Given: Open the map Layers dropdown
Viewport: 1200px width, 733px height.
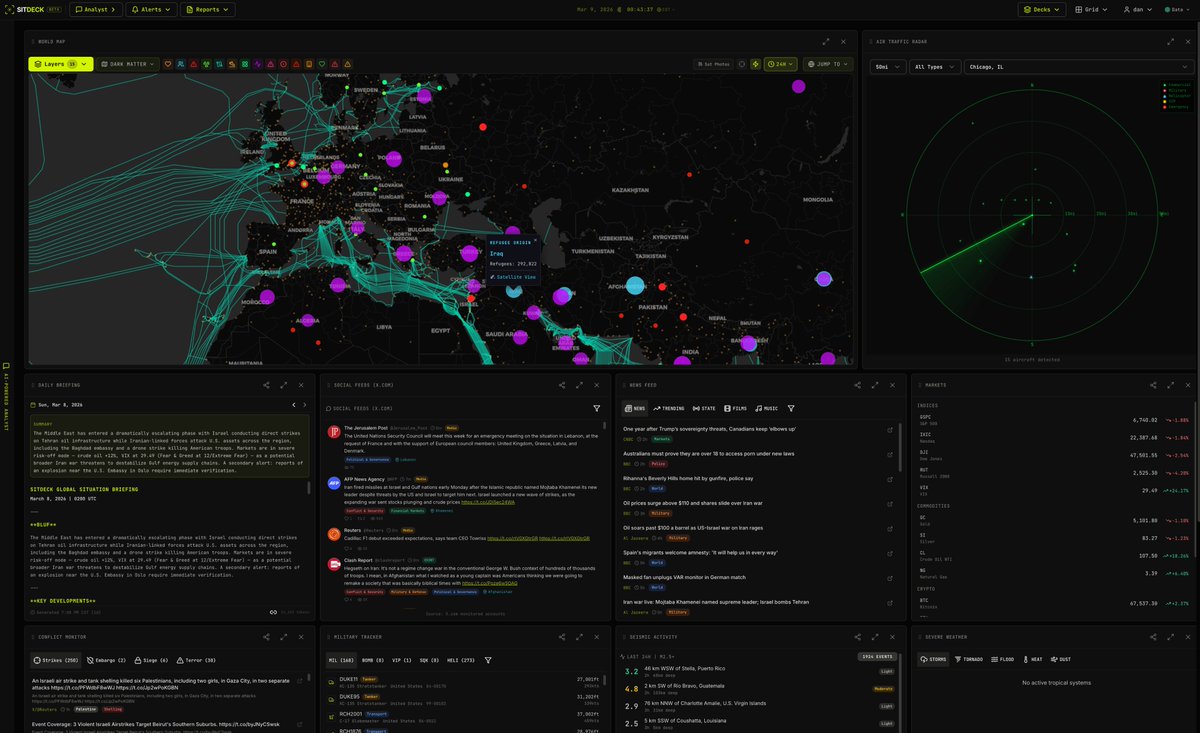Looking at the screenshot, I should coord(60,64).
